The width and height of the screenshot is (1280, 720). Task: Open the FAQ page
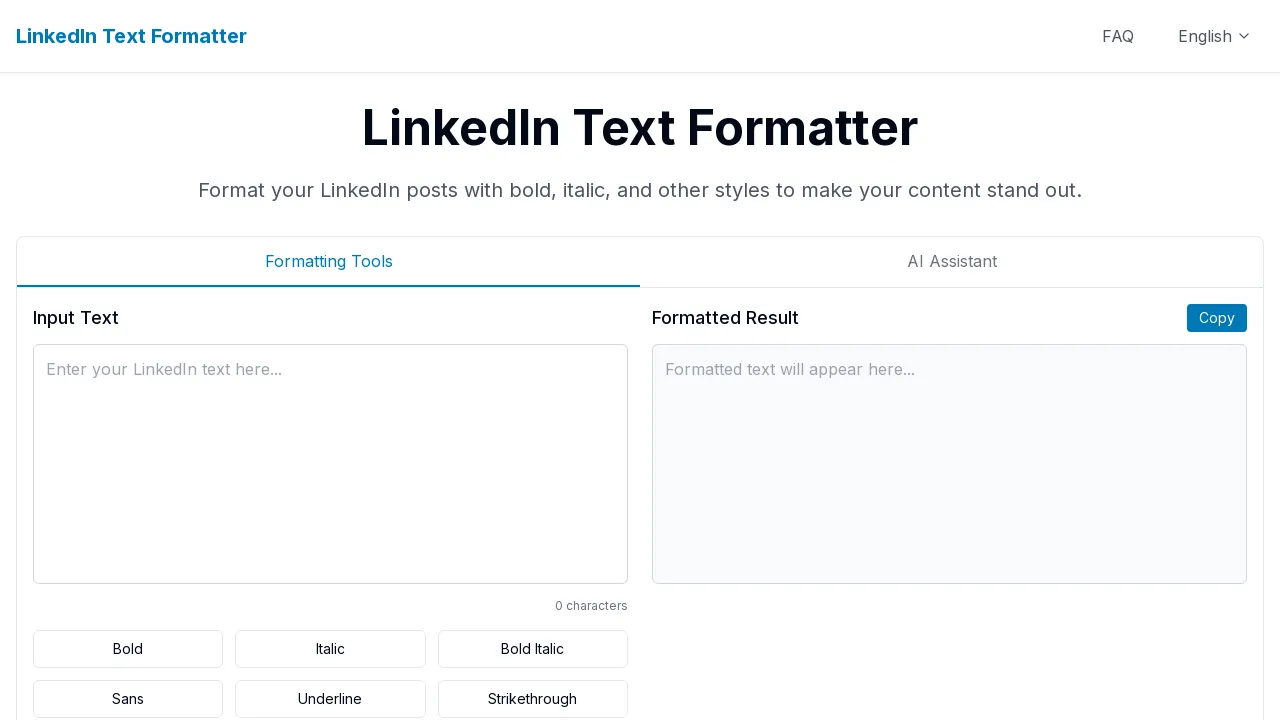click(1118, 36)
